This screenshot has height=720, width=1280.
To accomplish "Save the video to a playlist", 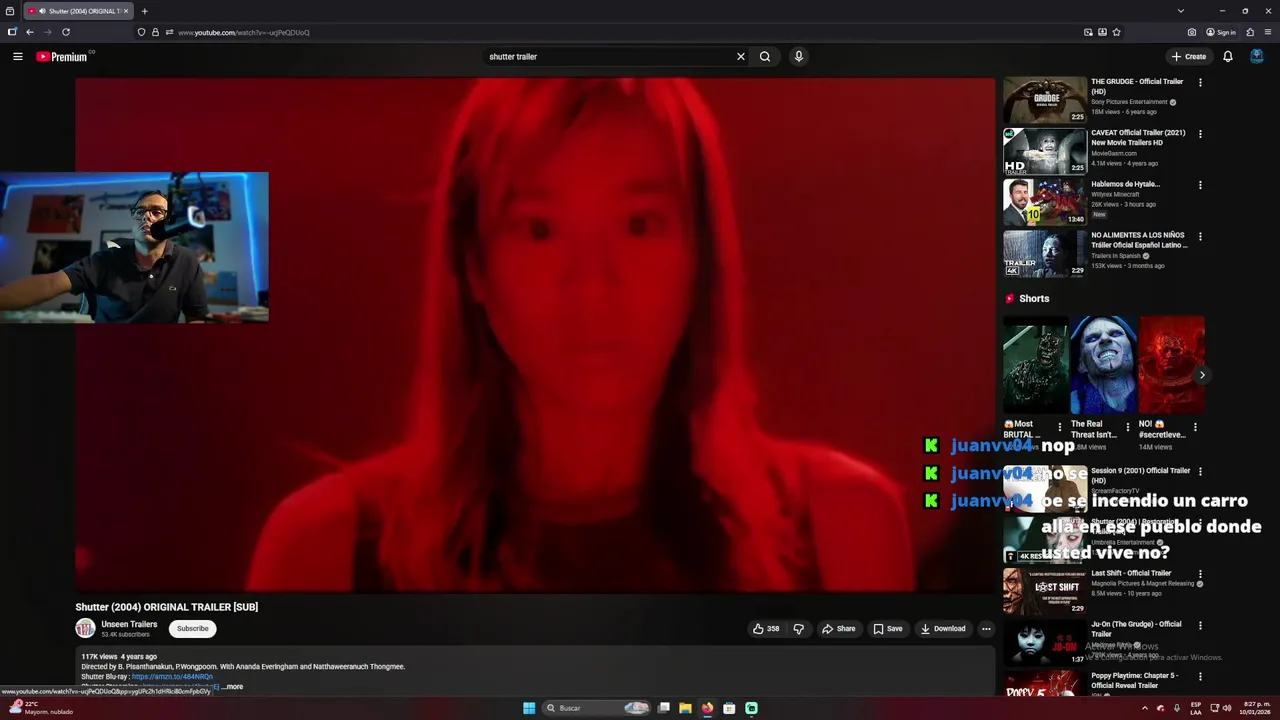I will click(888, 629).
